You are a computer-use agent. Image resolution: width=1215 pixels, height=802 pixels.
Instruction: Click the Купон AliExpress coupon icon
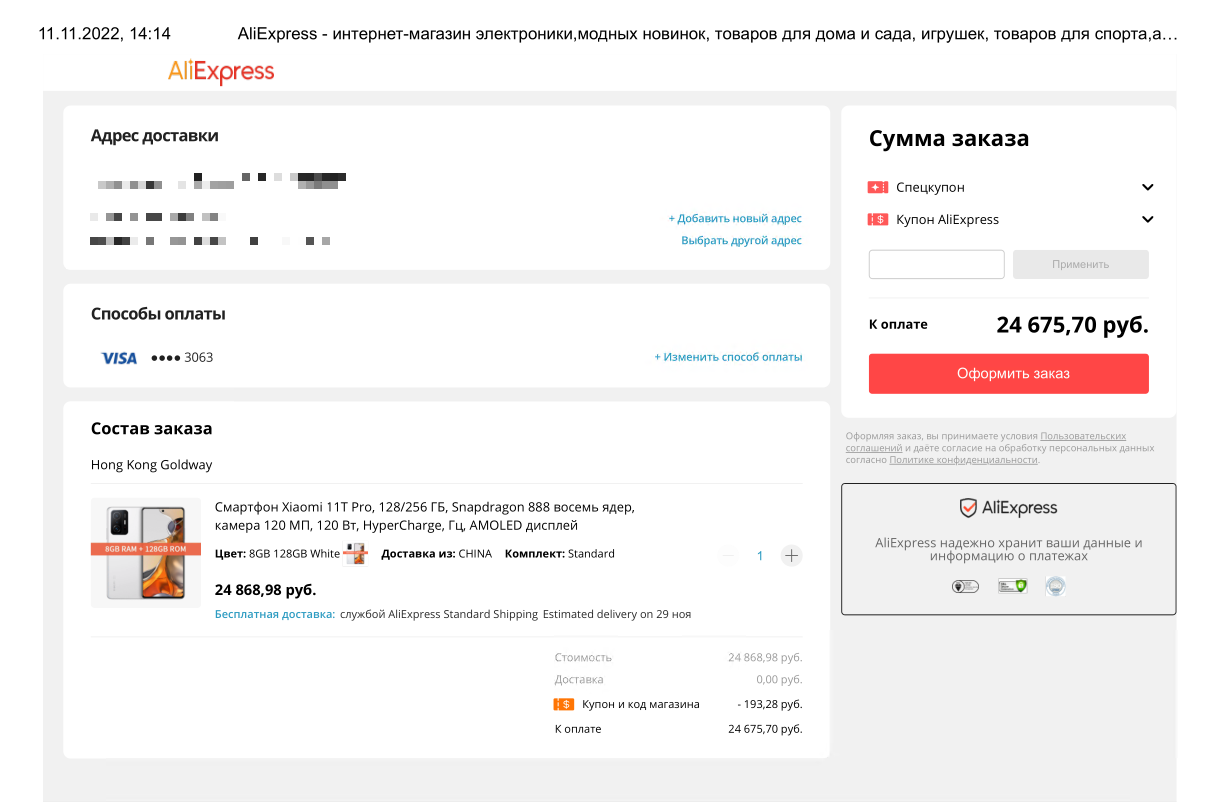coord(878,220)
